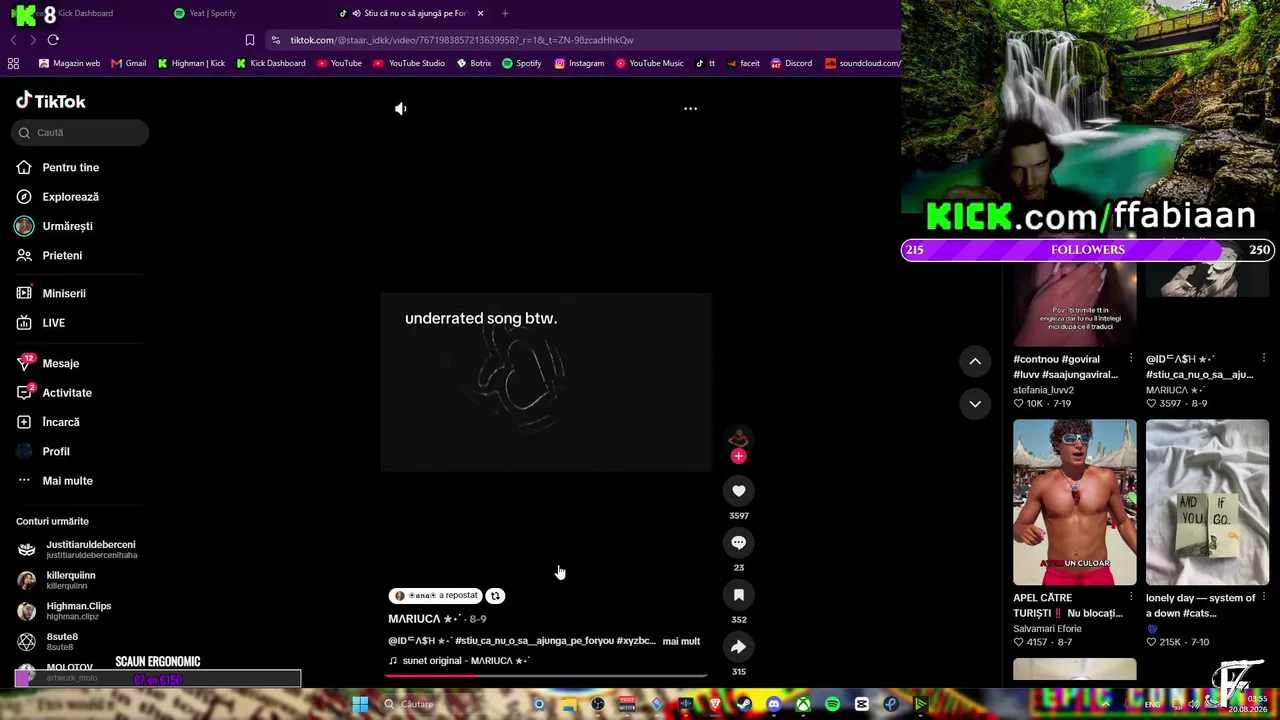Go to the previous video with up chevron
This screenshot has height=720, width=1280.
[975, 361]
